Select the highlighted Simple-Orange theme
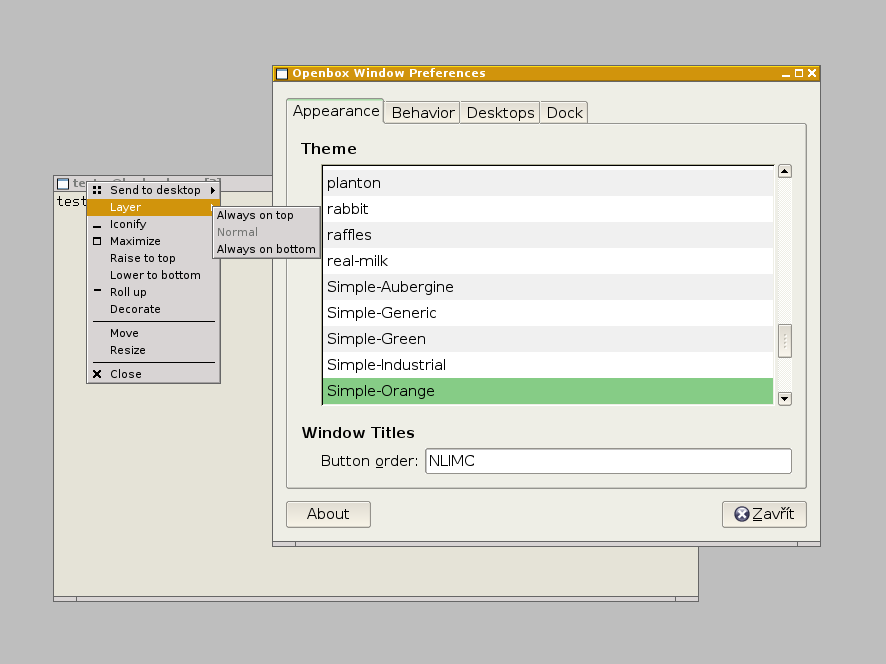 pos(548,391)
